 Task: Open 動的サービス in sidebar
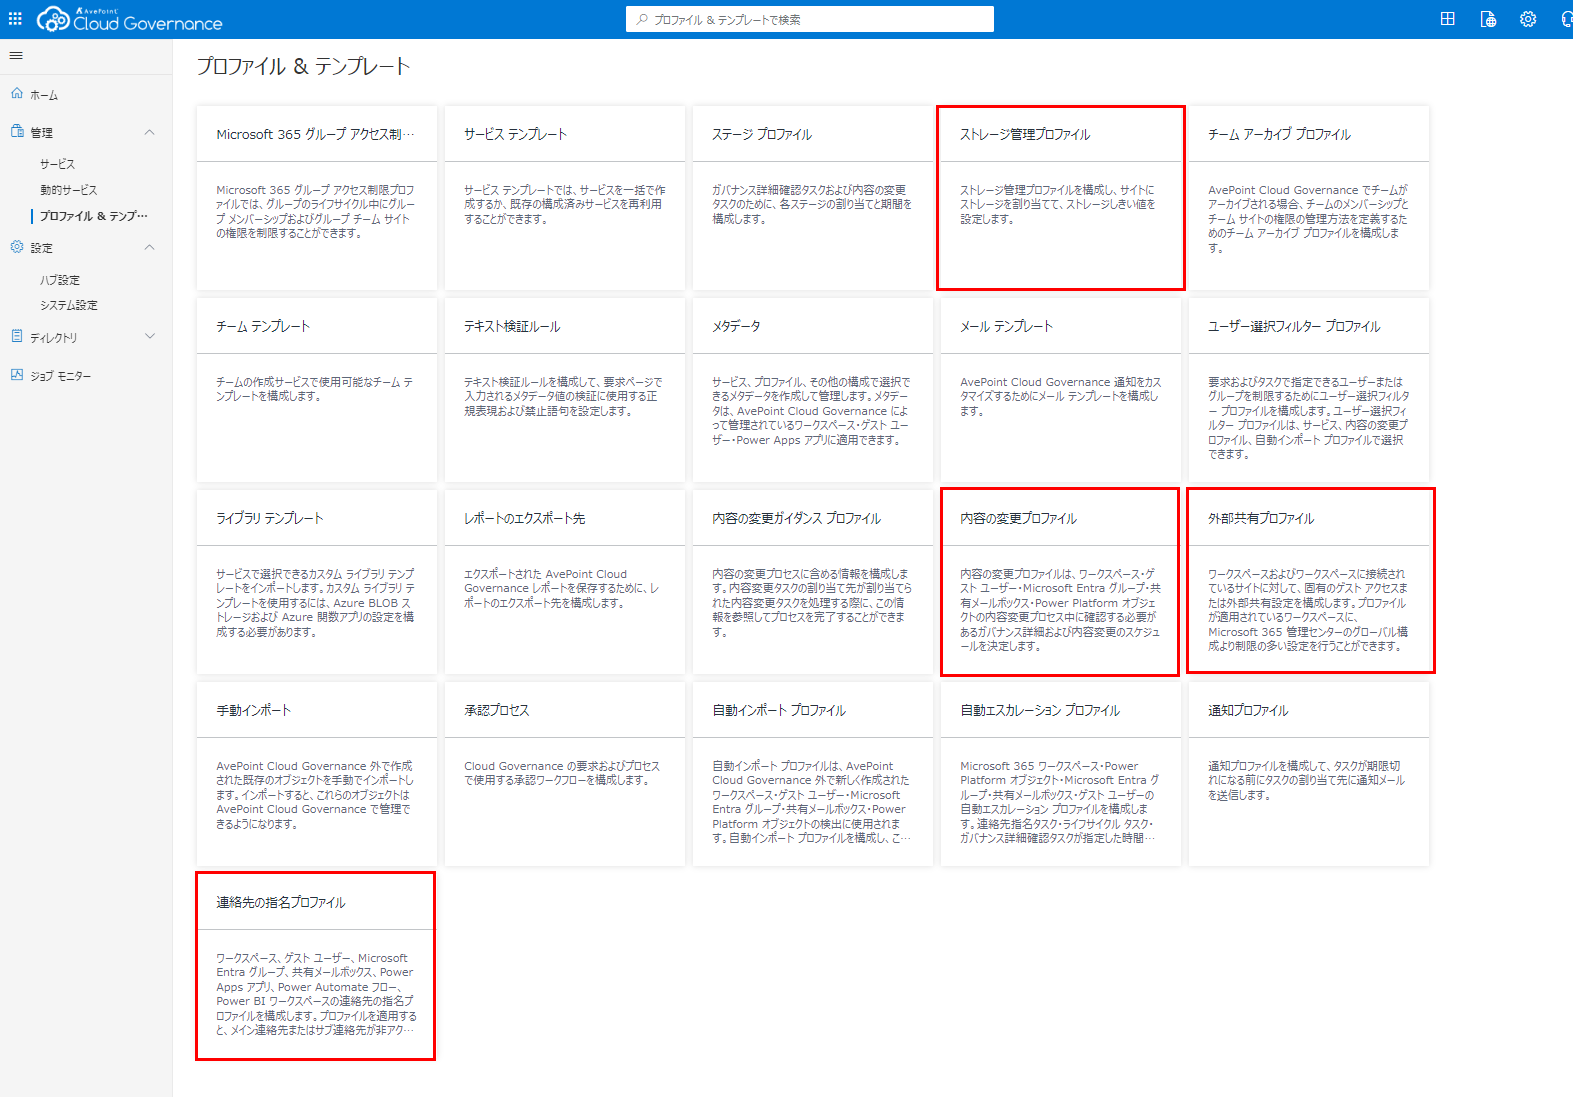pyautogui.click(x=69, y=190)
